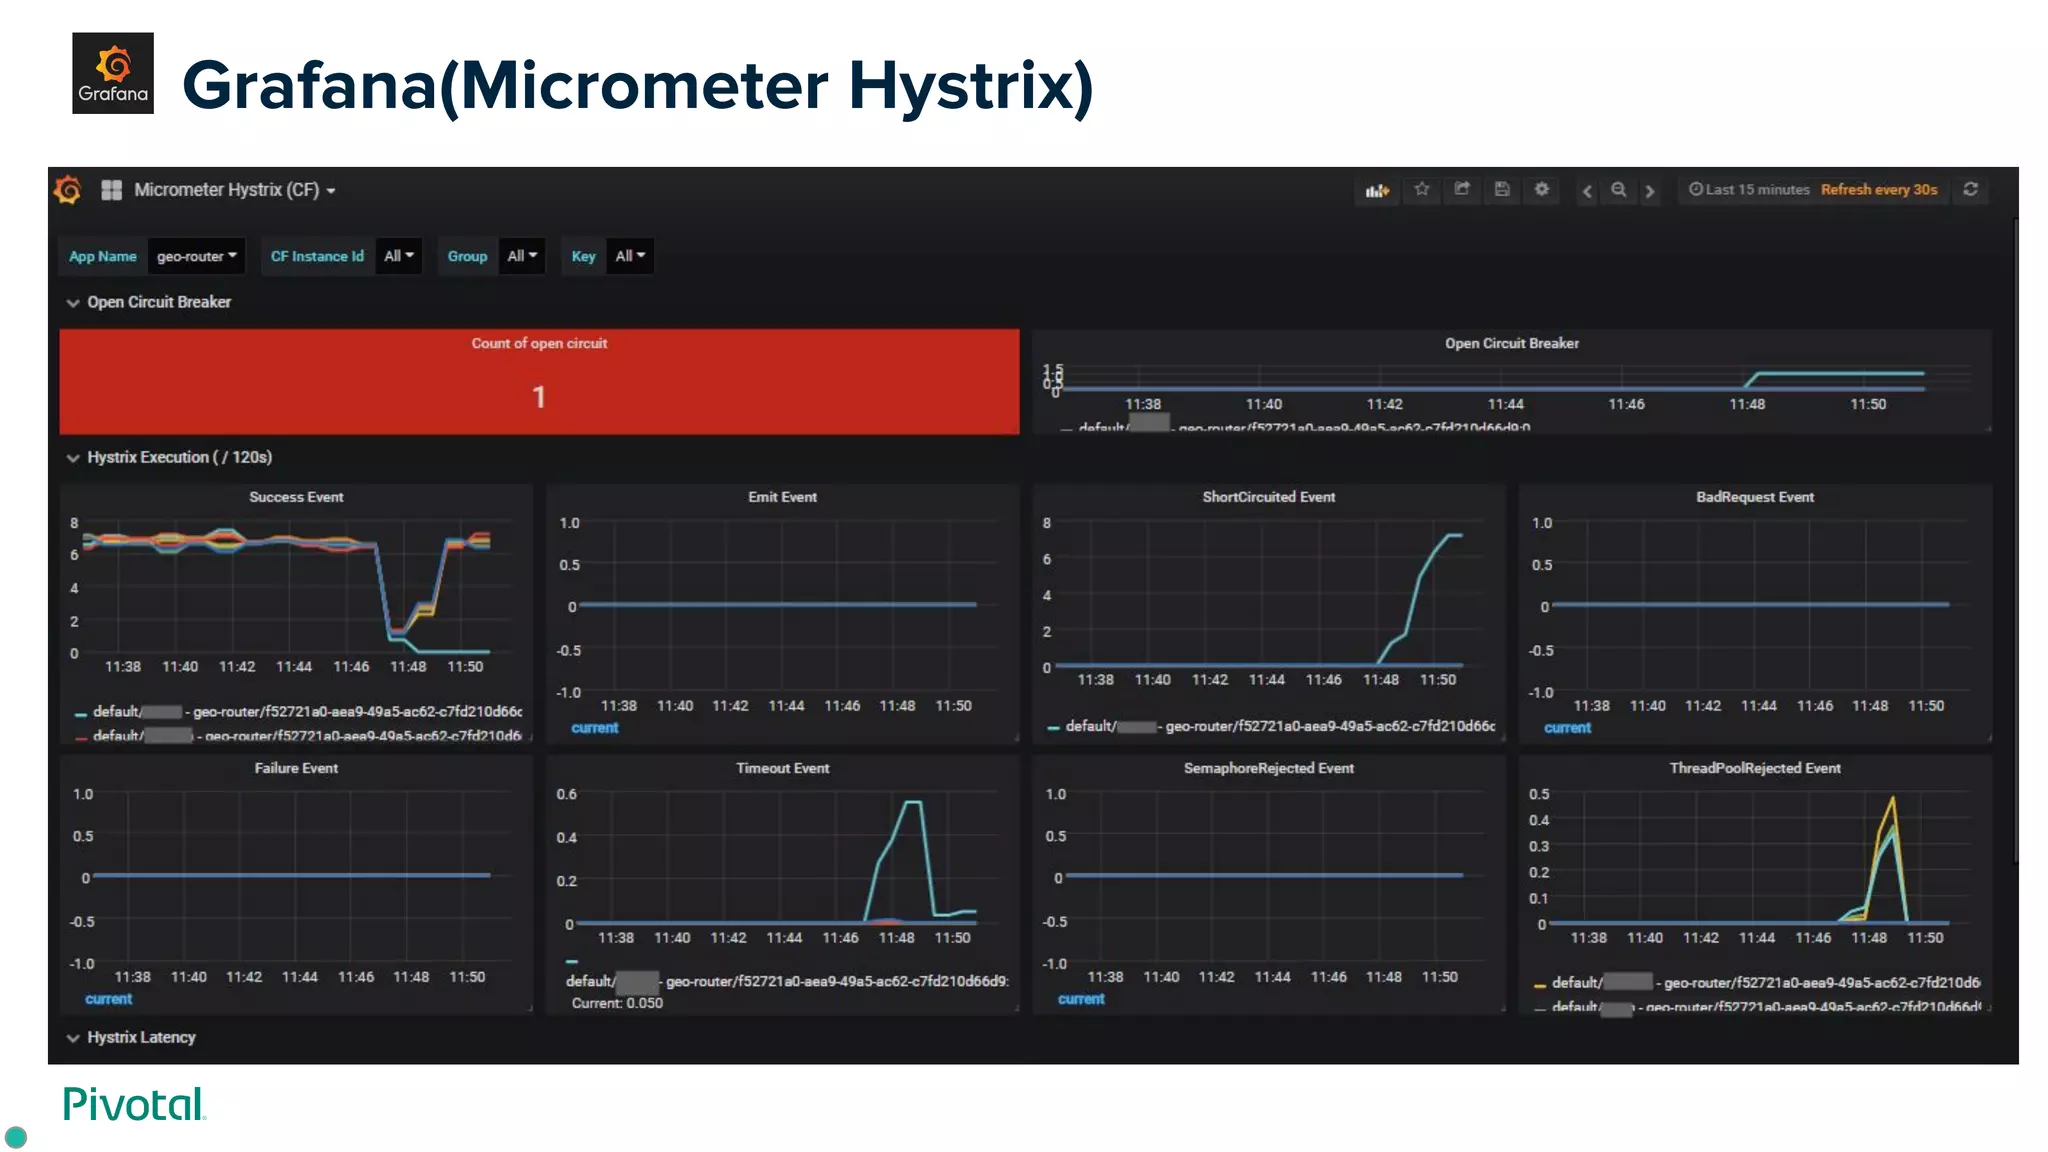Open the ShortCircuited Event panel title menu

click(x=1268, y=497)
